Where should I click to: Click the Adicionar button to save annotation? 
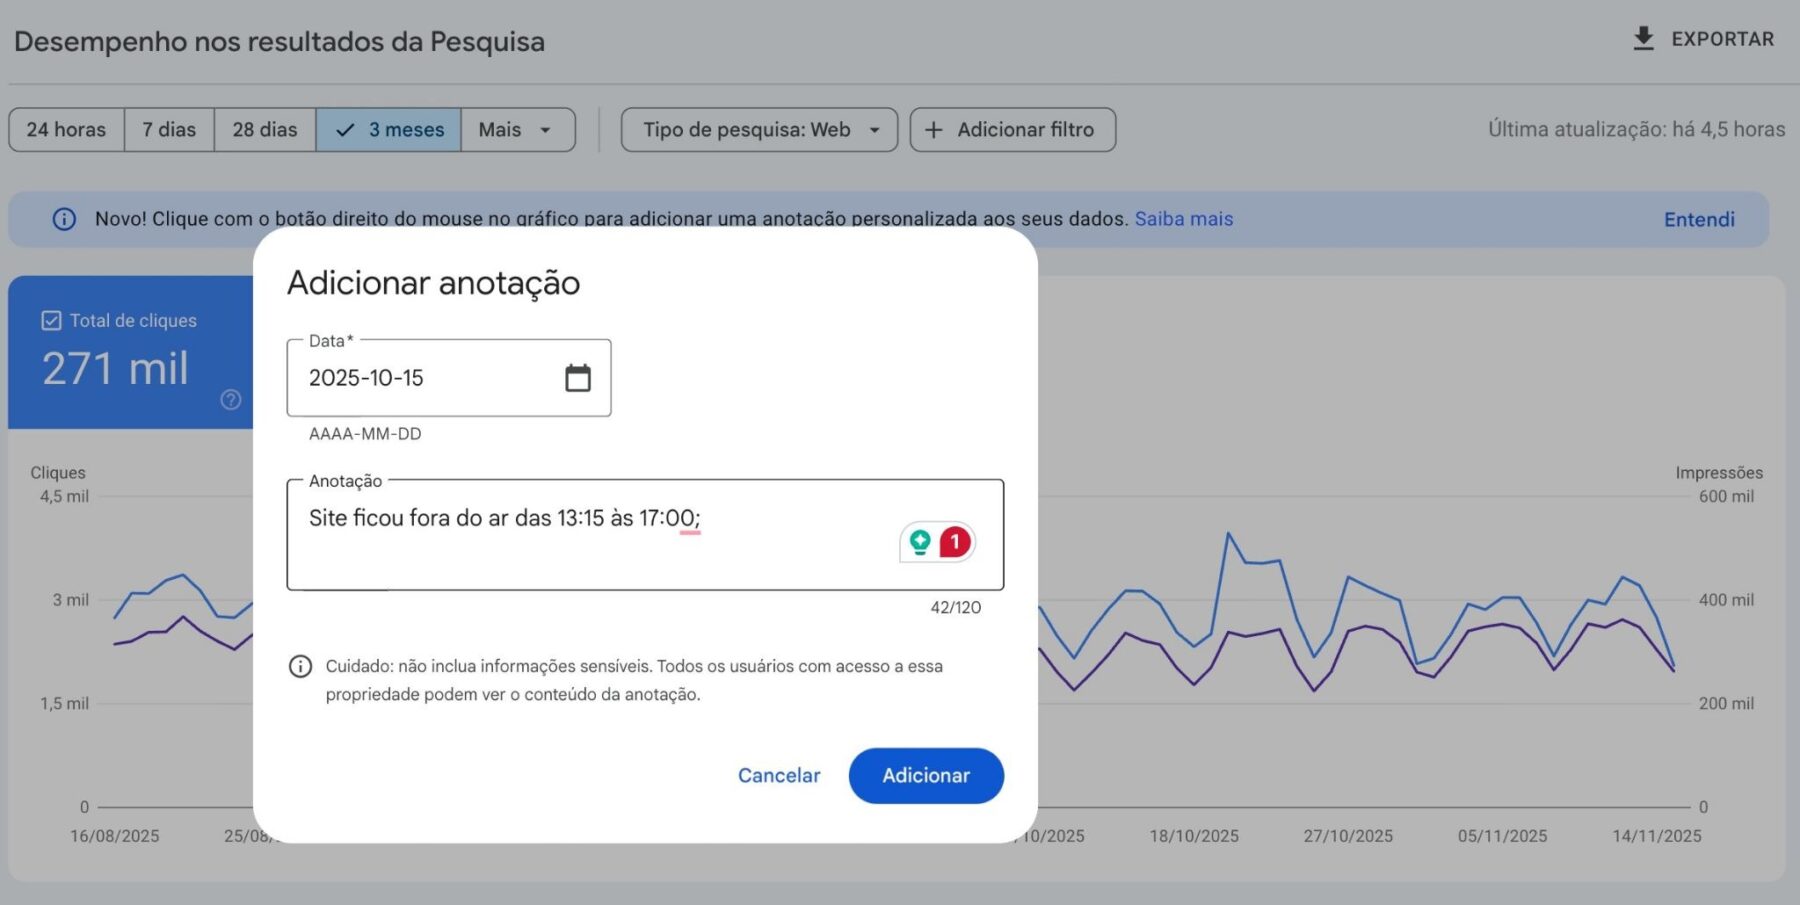[x=925, y=775]
